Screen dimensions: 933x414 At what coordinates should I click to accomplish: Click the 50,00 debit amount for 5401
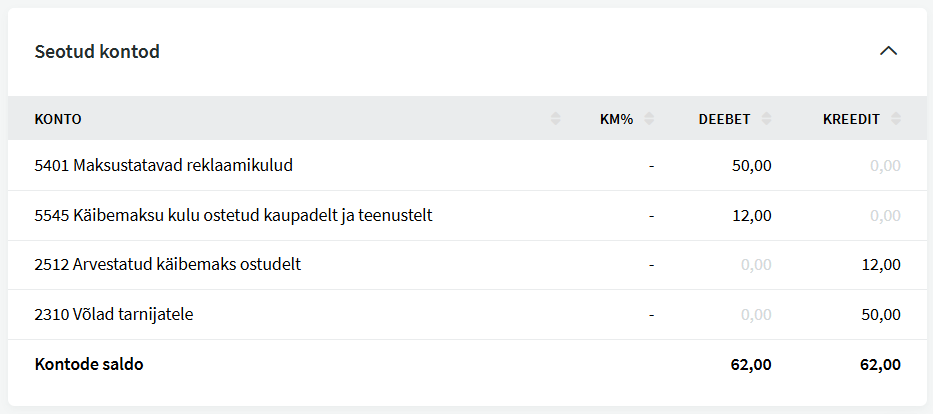751,165
